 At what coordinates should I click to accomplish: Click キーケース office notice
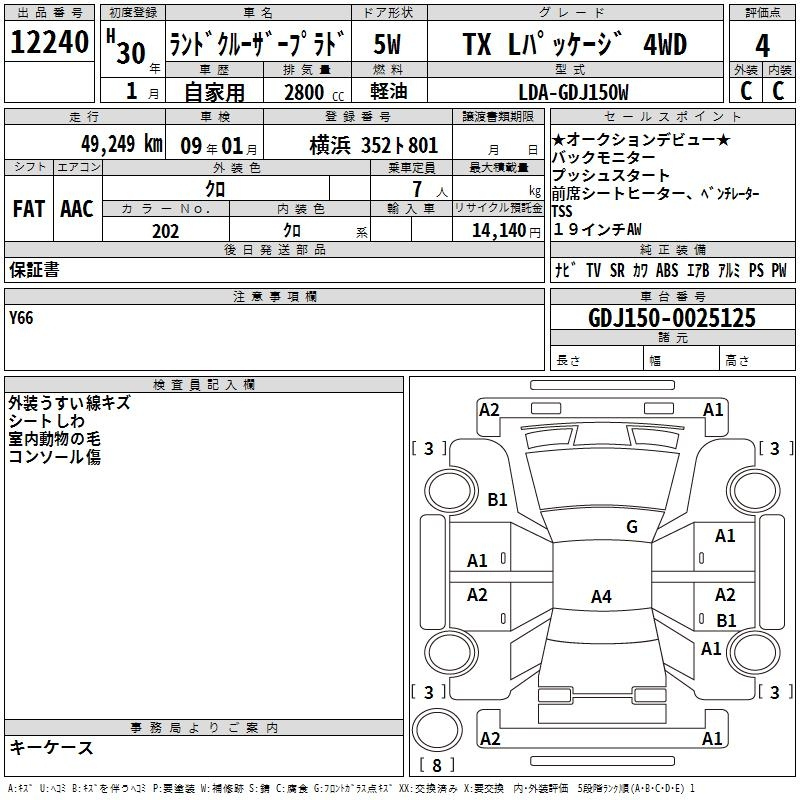[51, 747]
